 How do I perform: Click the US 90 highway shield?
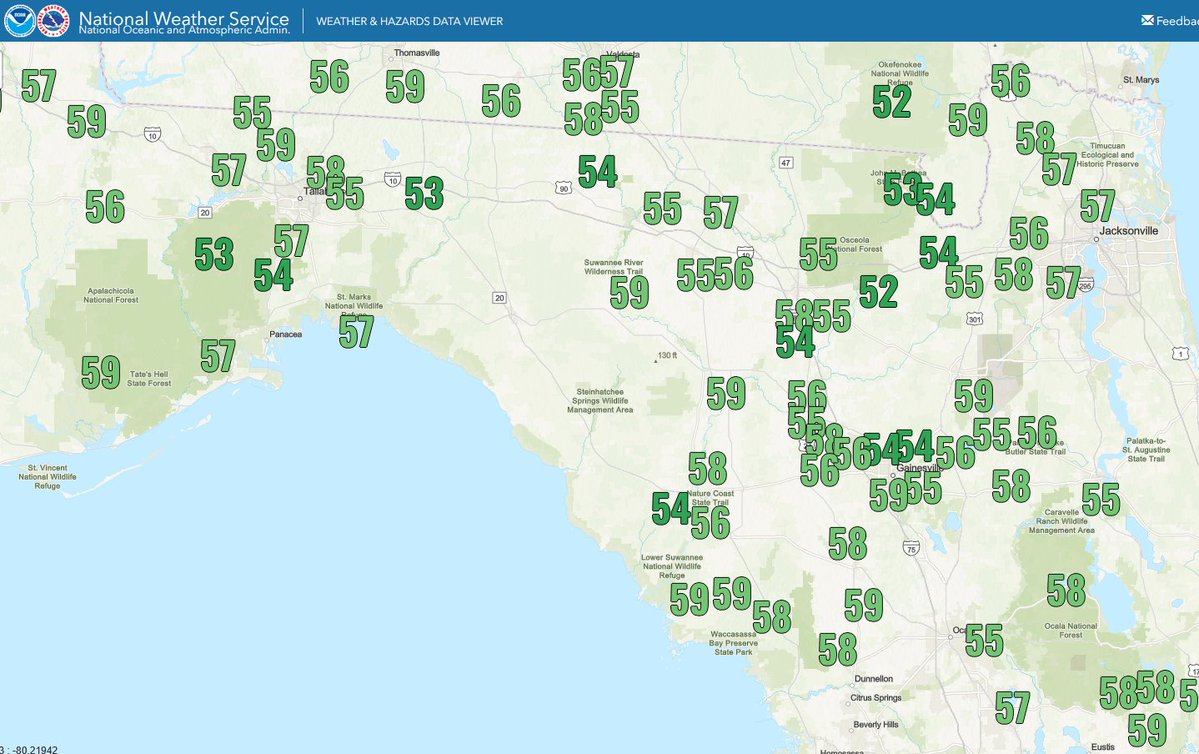pyautogui.click(x=564, y=188)
